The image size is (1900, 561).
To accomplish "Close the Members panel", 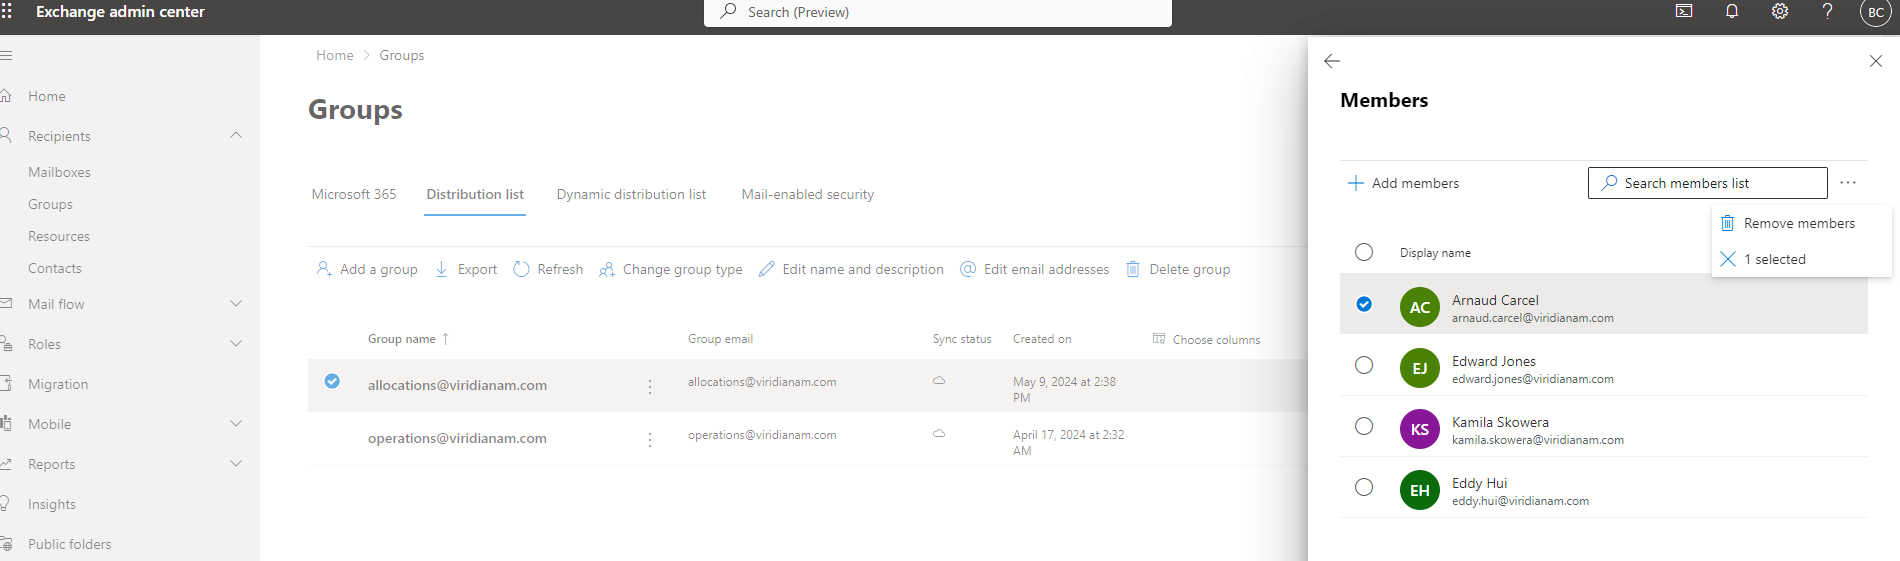I will tap(1876, 61).
